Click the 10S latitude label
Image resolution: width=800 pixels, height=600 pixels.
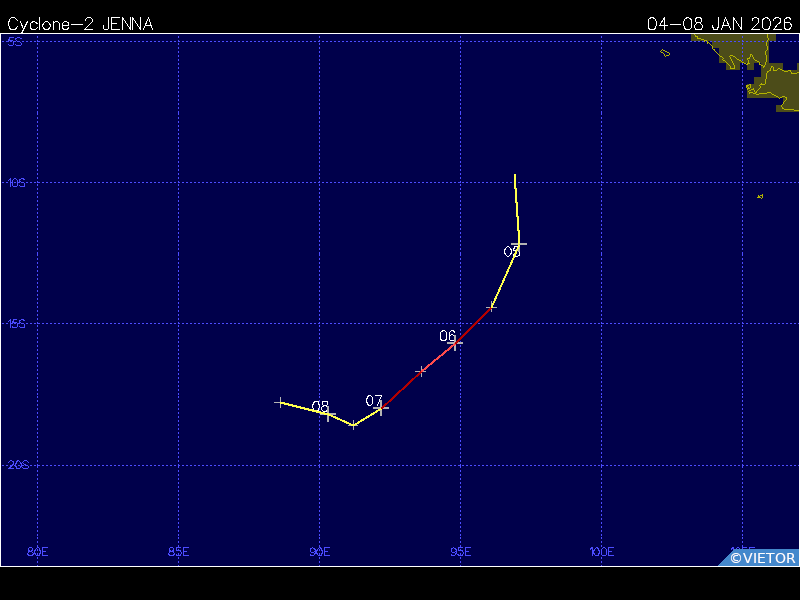15,183
